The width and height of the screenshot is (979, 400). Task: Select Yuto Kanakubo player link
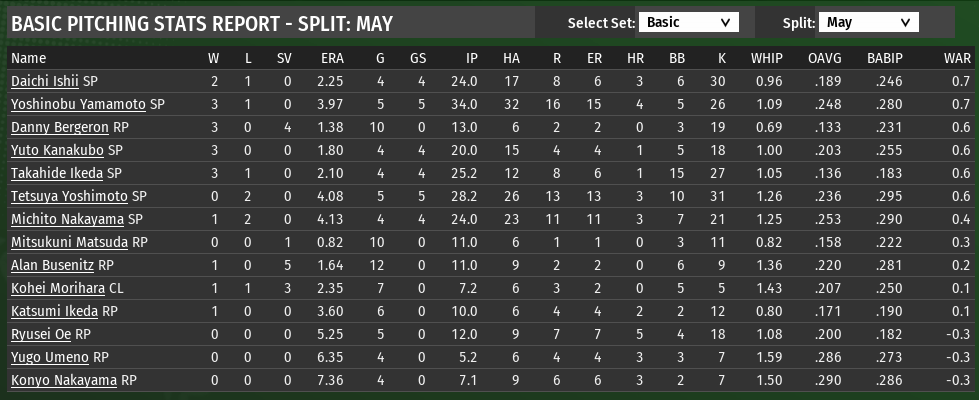pyautogui.click(x=57, y=150)
